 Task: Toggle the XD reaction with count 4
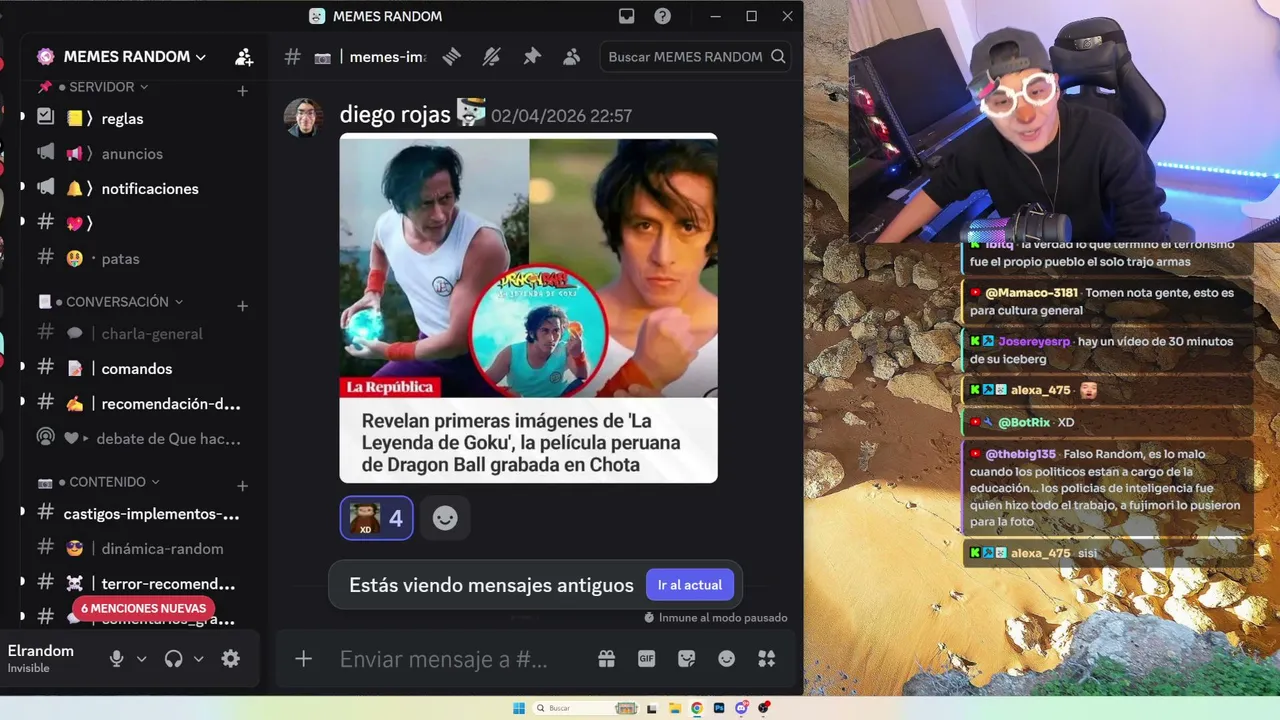376,518
